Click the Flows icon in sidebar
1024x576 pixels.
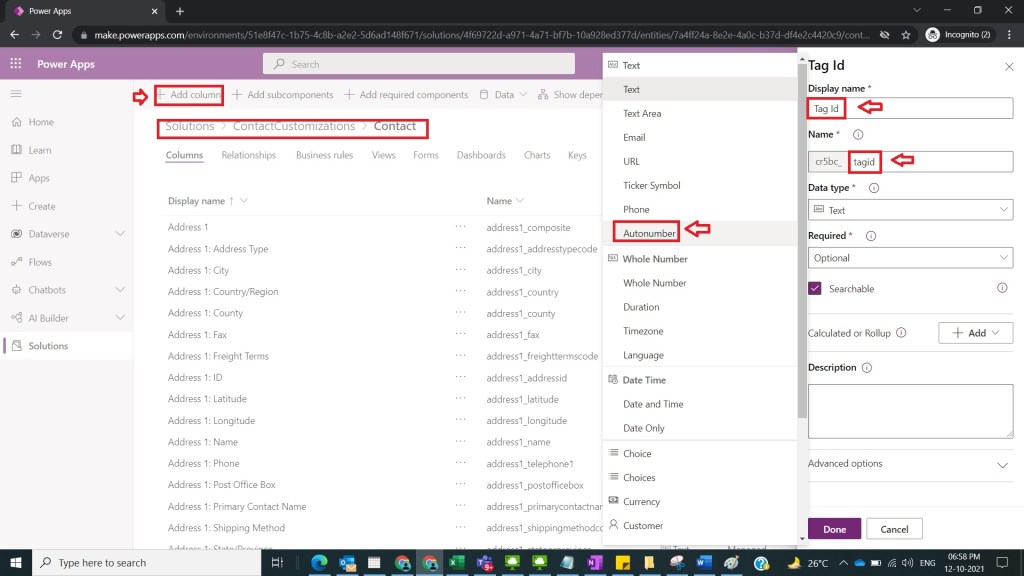tap(16, 262)
